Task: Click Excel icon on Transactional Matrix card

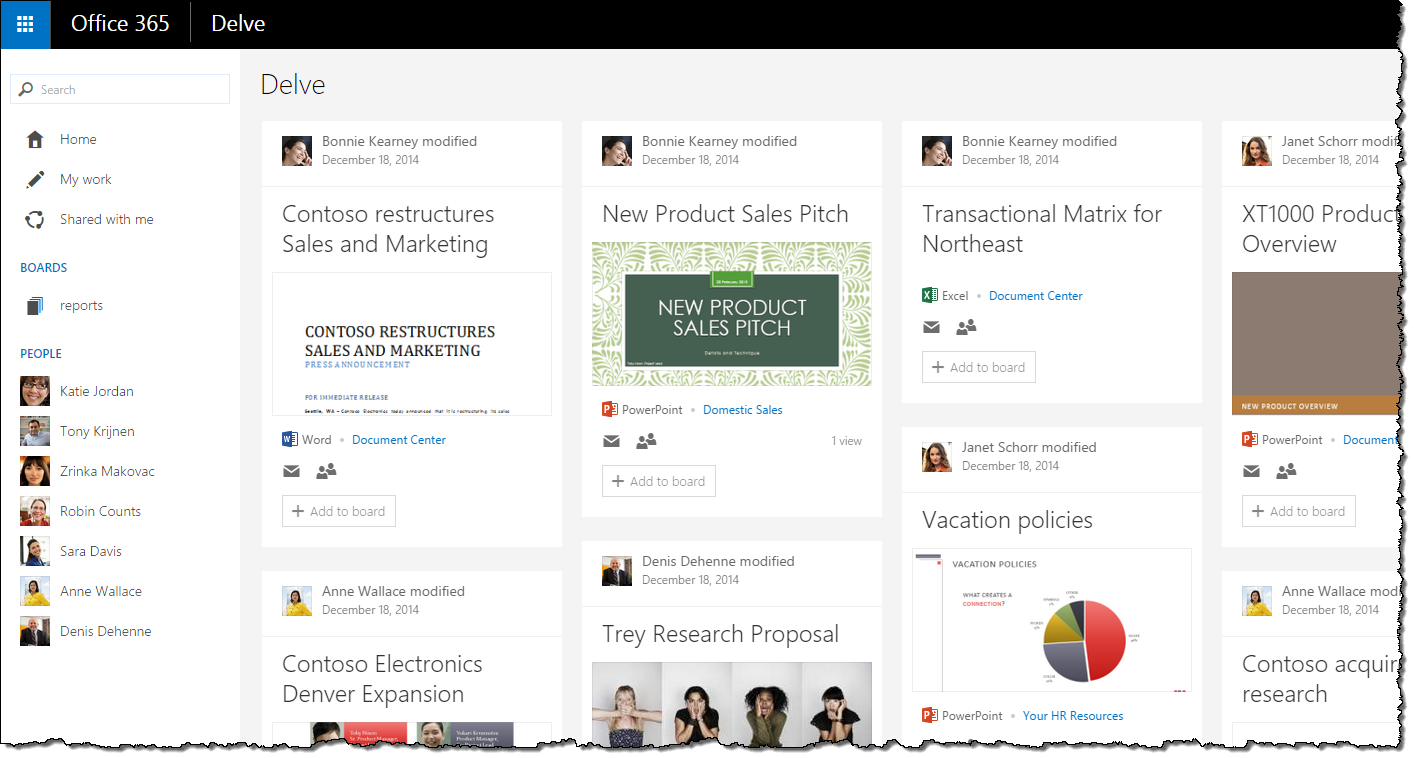Action: 930,295
